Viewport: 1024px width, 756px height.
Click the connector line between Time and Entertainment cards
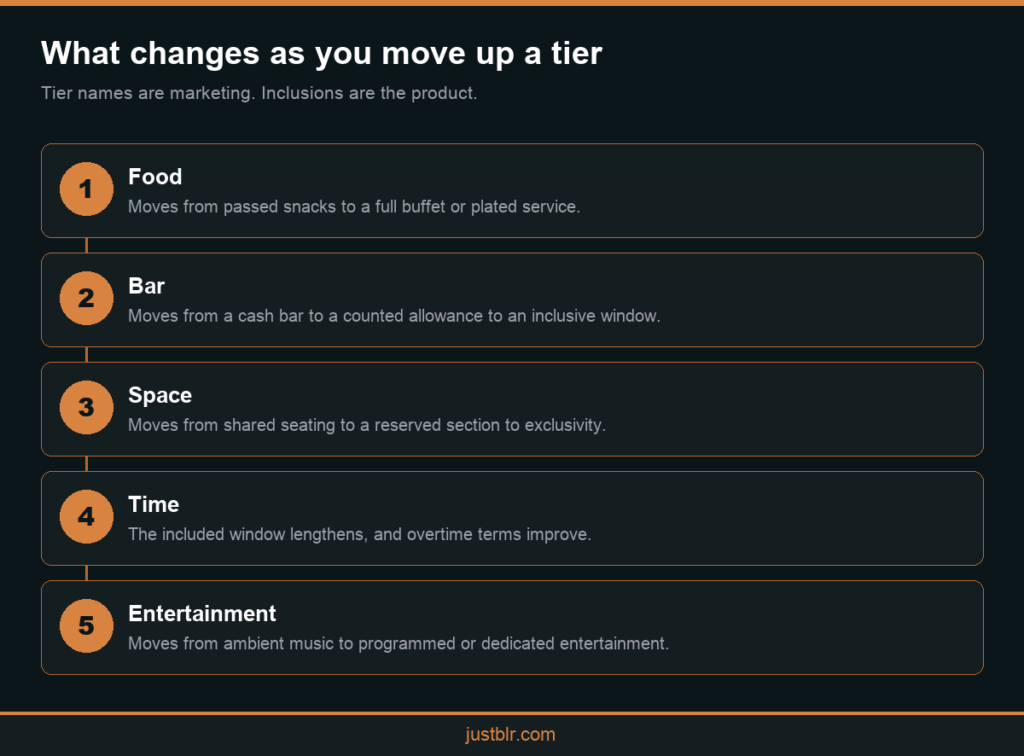[86, 573]
